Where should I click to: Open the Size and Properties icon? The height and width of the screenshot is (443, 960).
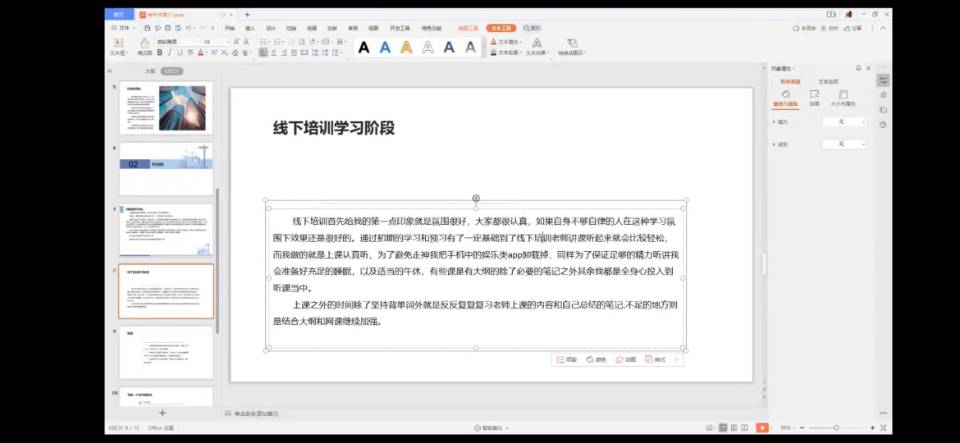(841, 95)
